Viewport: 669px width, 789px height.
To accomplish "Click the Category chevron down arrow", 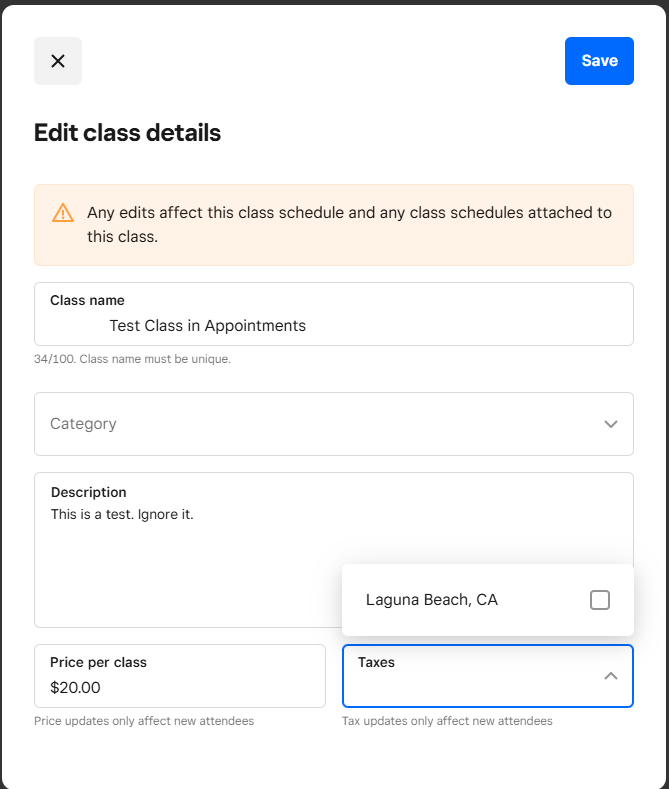I will coord(611,424).
